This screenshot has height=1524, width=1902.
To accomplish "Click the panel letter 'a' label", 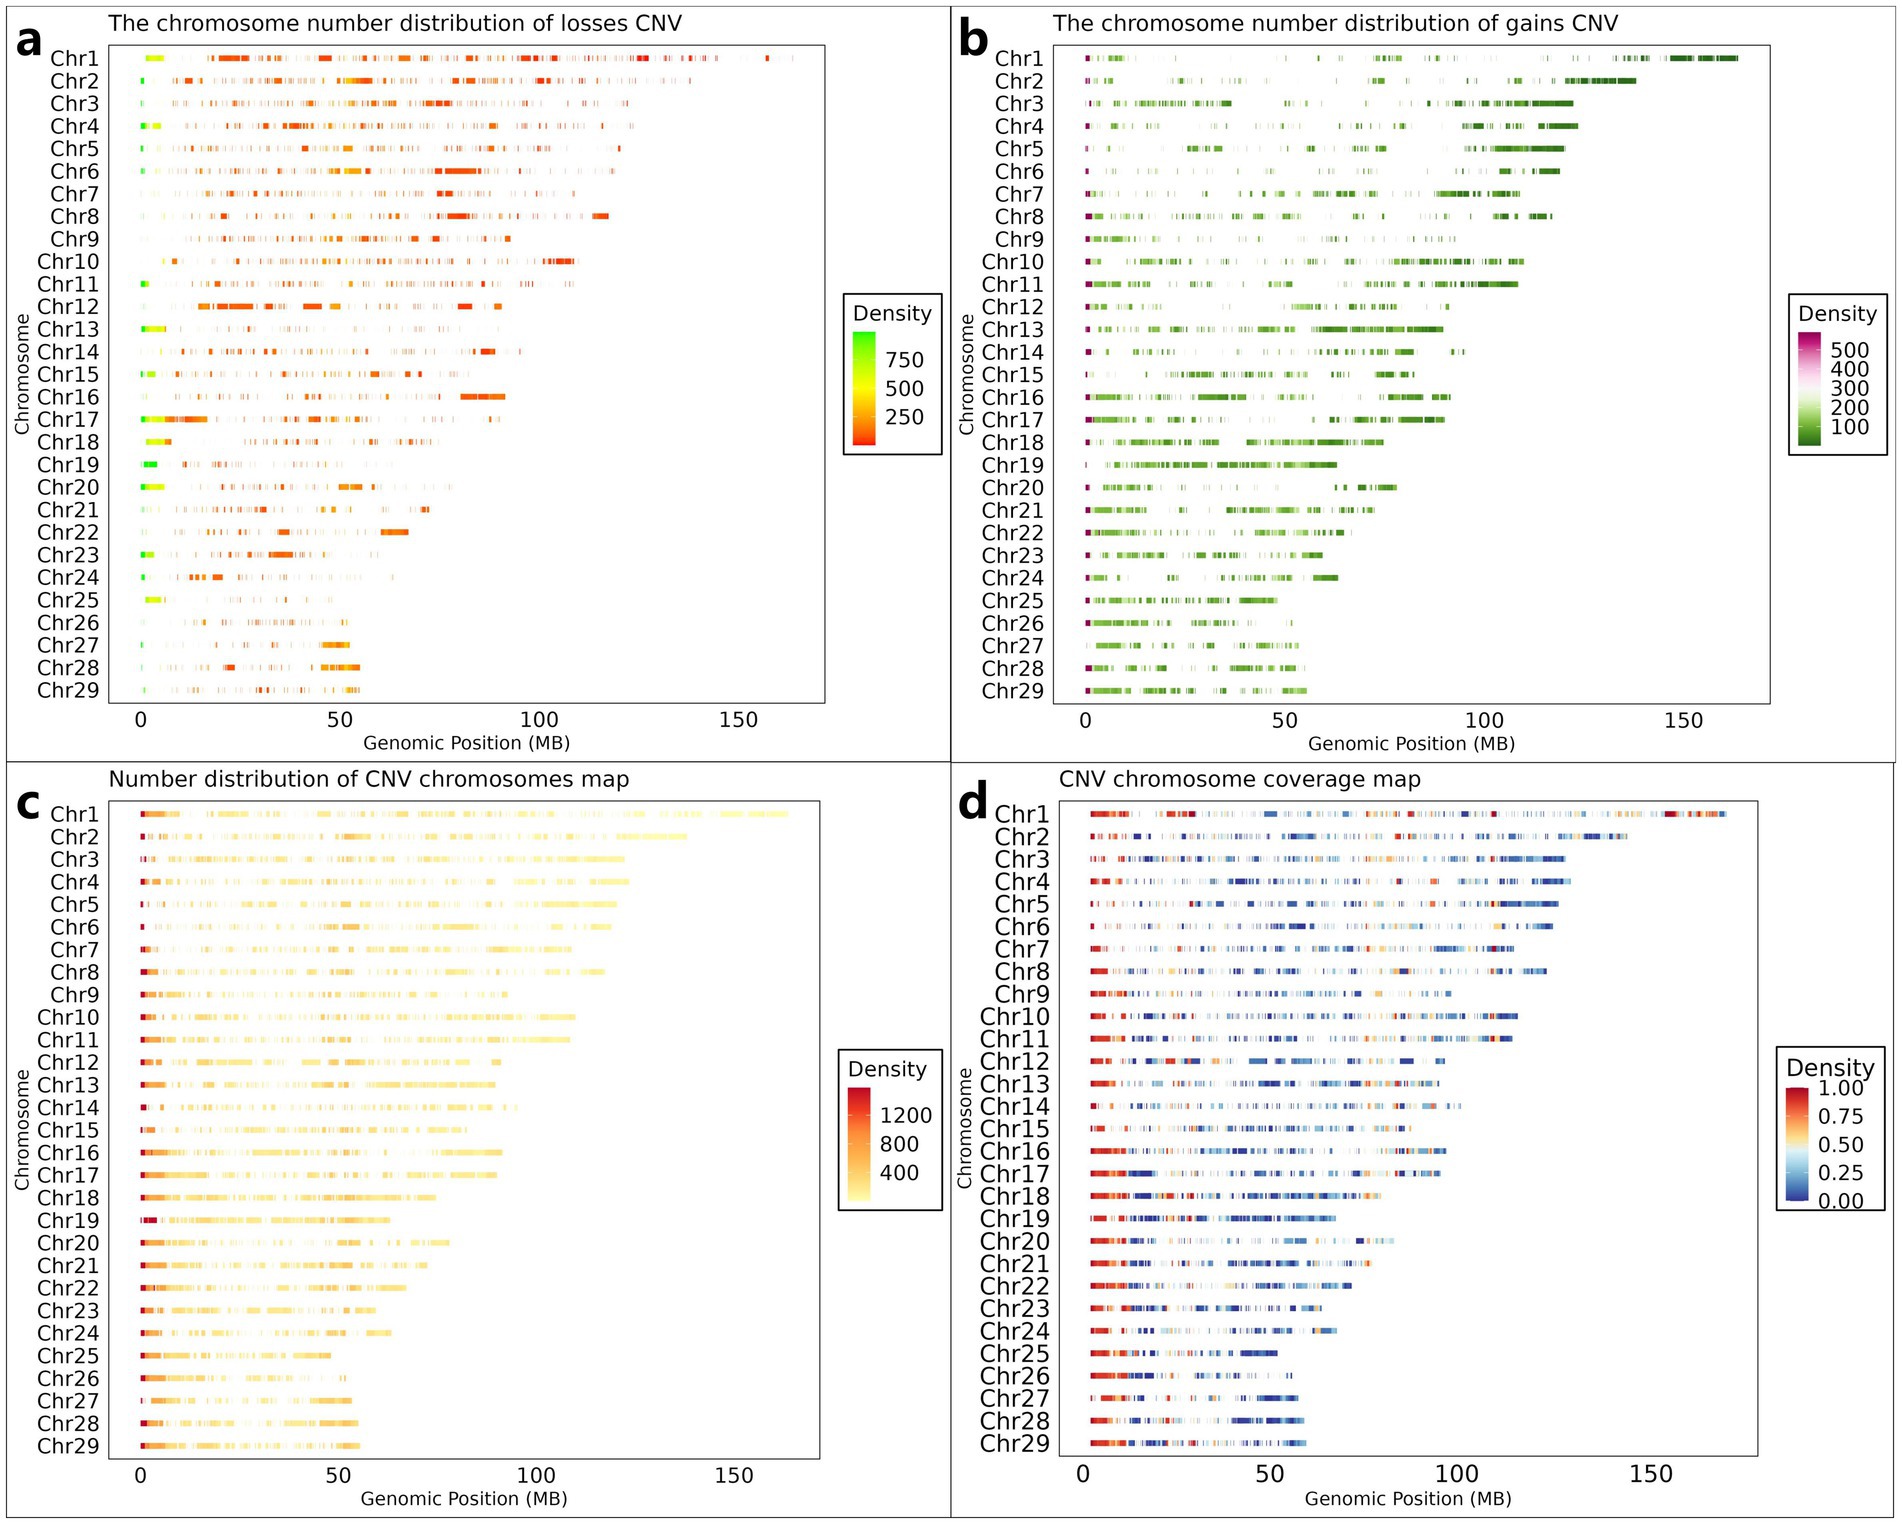I will point(30,42).
